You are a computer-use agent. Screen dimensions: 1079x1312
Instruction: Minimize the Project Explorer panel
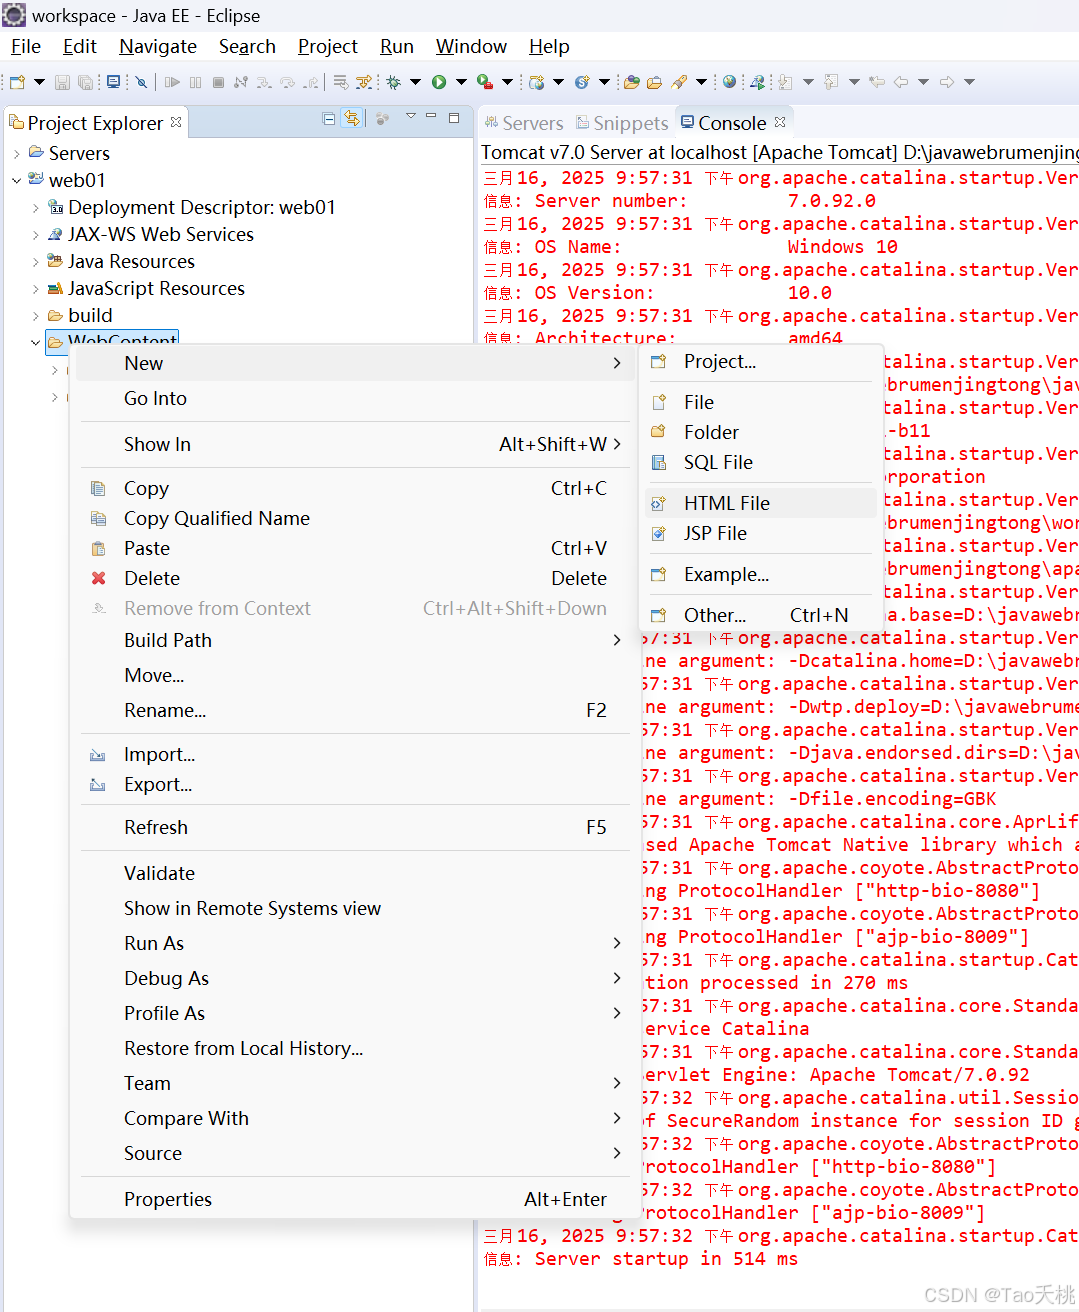[x=431, y=117]
